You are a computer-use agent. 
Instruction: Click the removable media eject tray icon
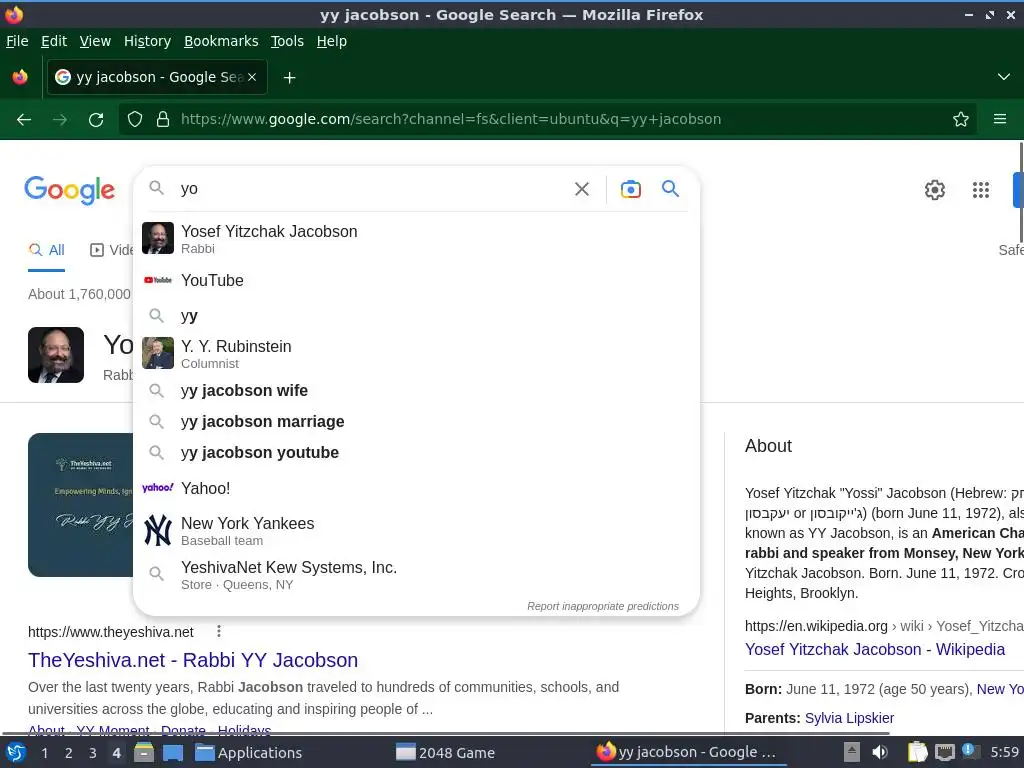[x=852, y=752]
